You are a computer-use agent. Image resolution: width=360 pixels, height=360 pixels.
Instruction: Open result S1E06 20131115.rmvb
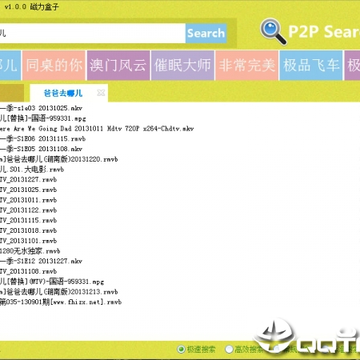pyautogui.click(x=44, y=139)
